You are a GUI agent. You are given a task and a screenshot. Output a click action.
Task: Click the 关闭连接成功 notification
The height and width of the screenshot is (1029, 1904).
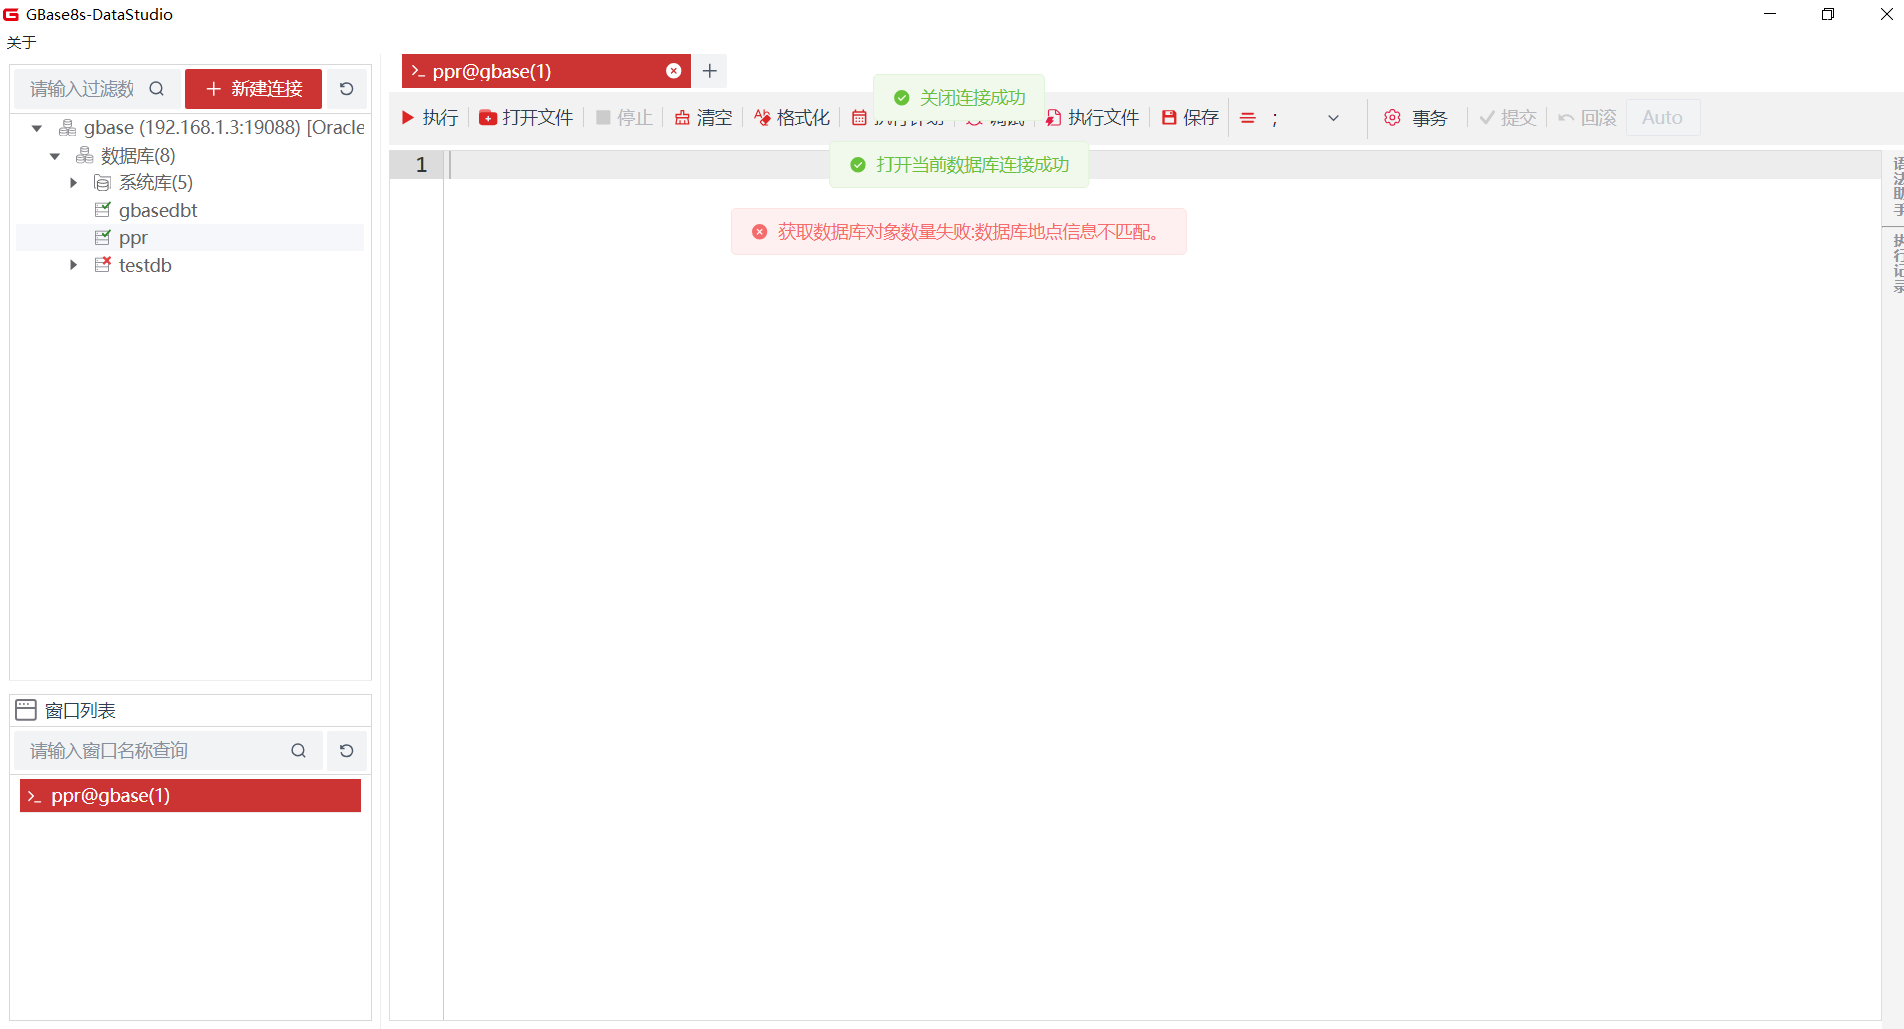click(959, 98)
